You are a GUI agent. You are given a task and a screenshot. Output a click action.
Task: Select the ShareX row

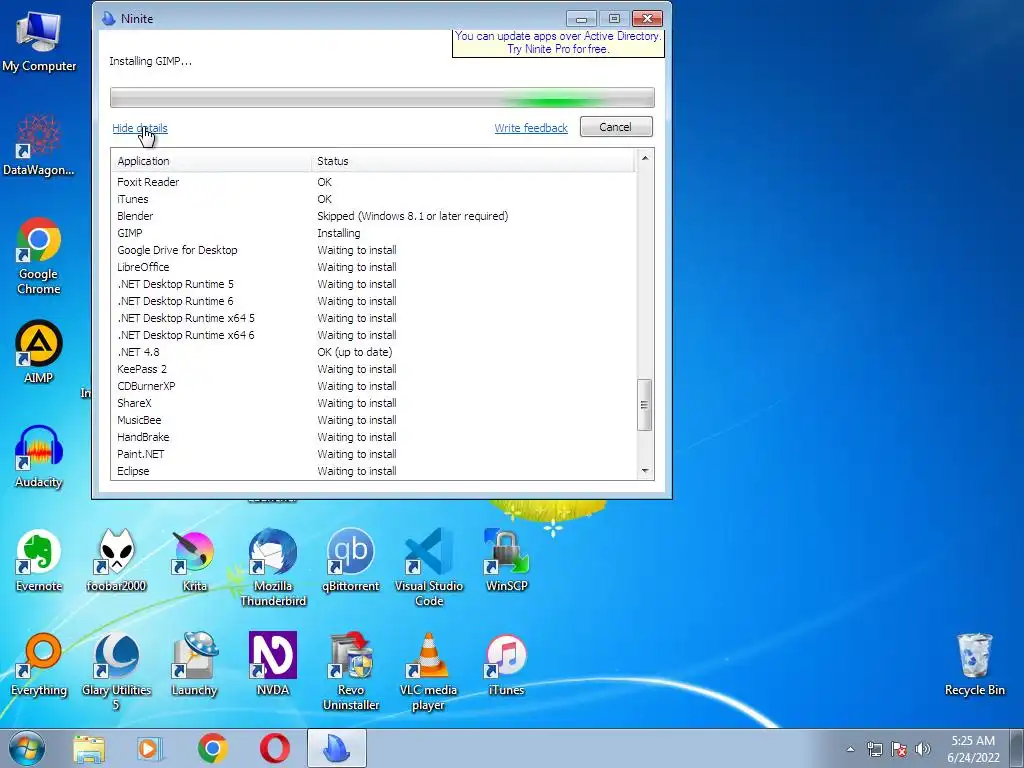click(x=374, y=403)
